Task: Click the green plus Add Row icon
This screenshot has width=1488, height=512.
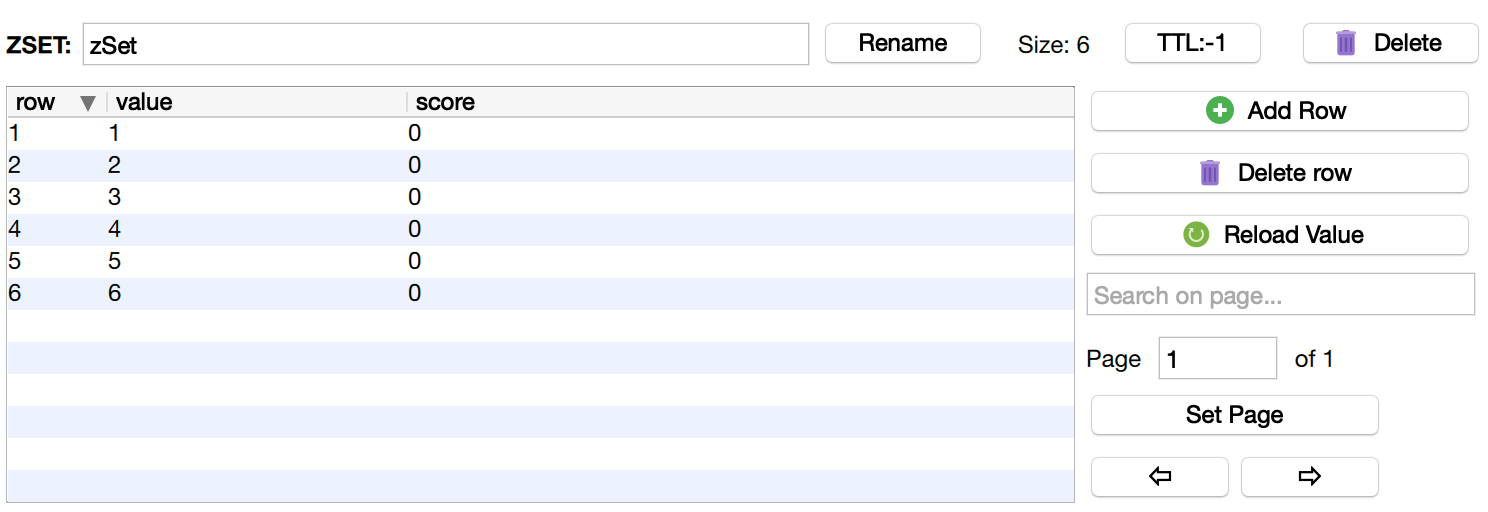Action: pos(1220,111)
